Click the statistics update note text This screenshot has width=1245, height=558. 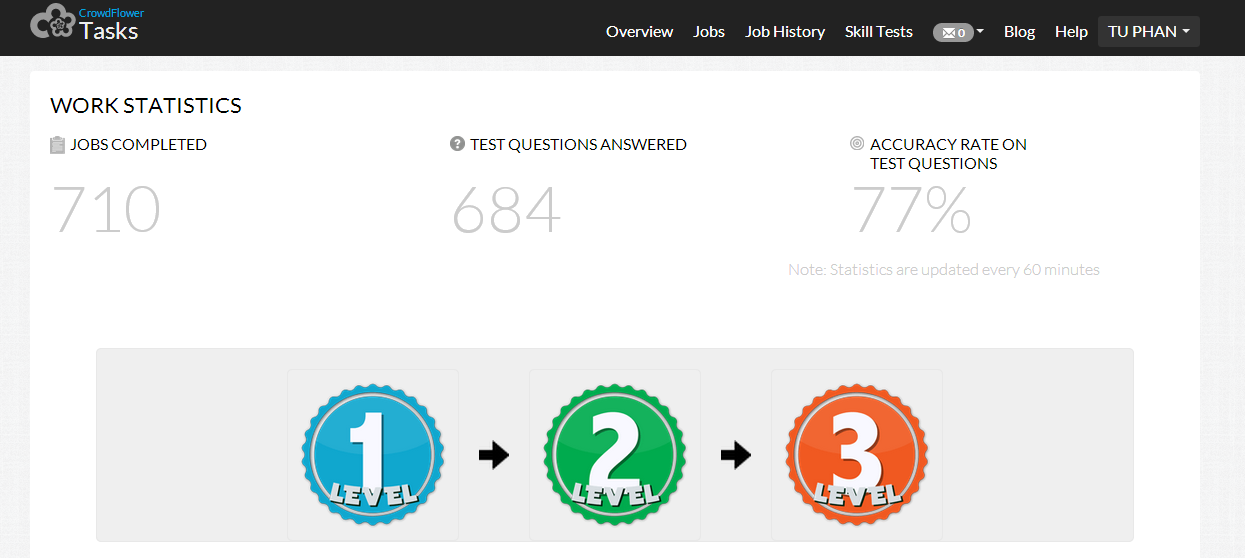(944, 270)
